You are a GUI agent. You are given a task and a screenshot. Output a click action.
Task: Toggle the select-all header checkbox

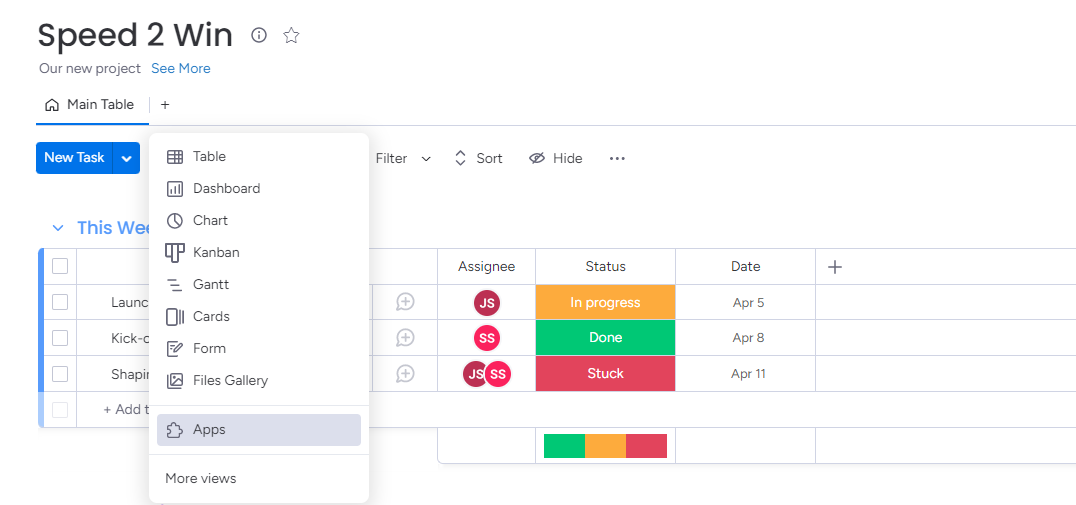click(60, 266)
